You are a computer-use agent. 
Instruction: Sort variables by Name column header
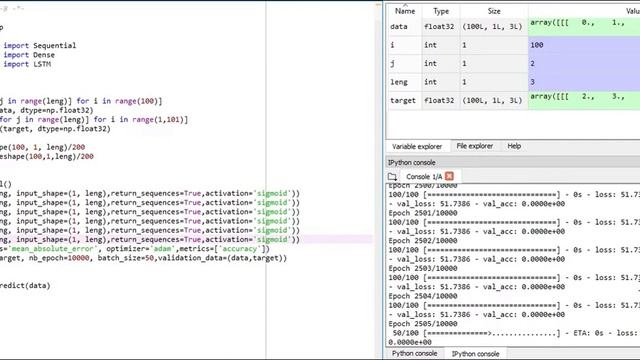[405, 11]
